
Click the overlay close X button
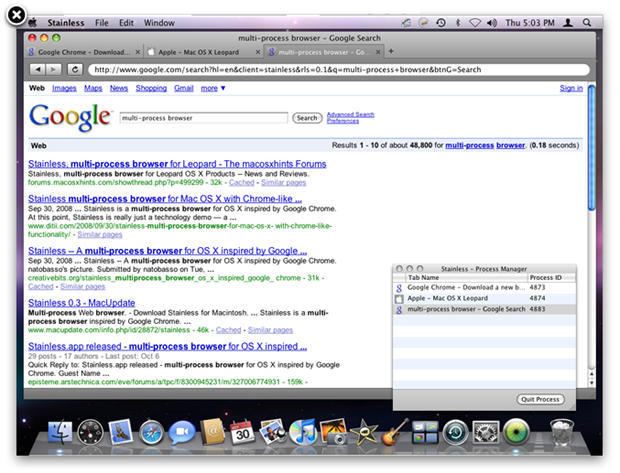[16, 15]
